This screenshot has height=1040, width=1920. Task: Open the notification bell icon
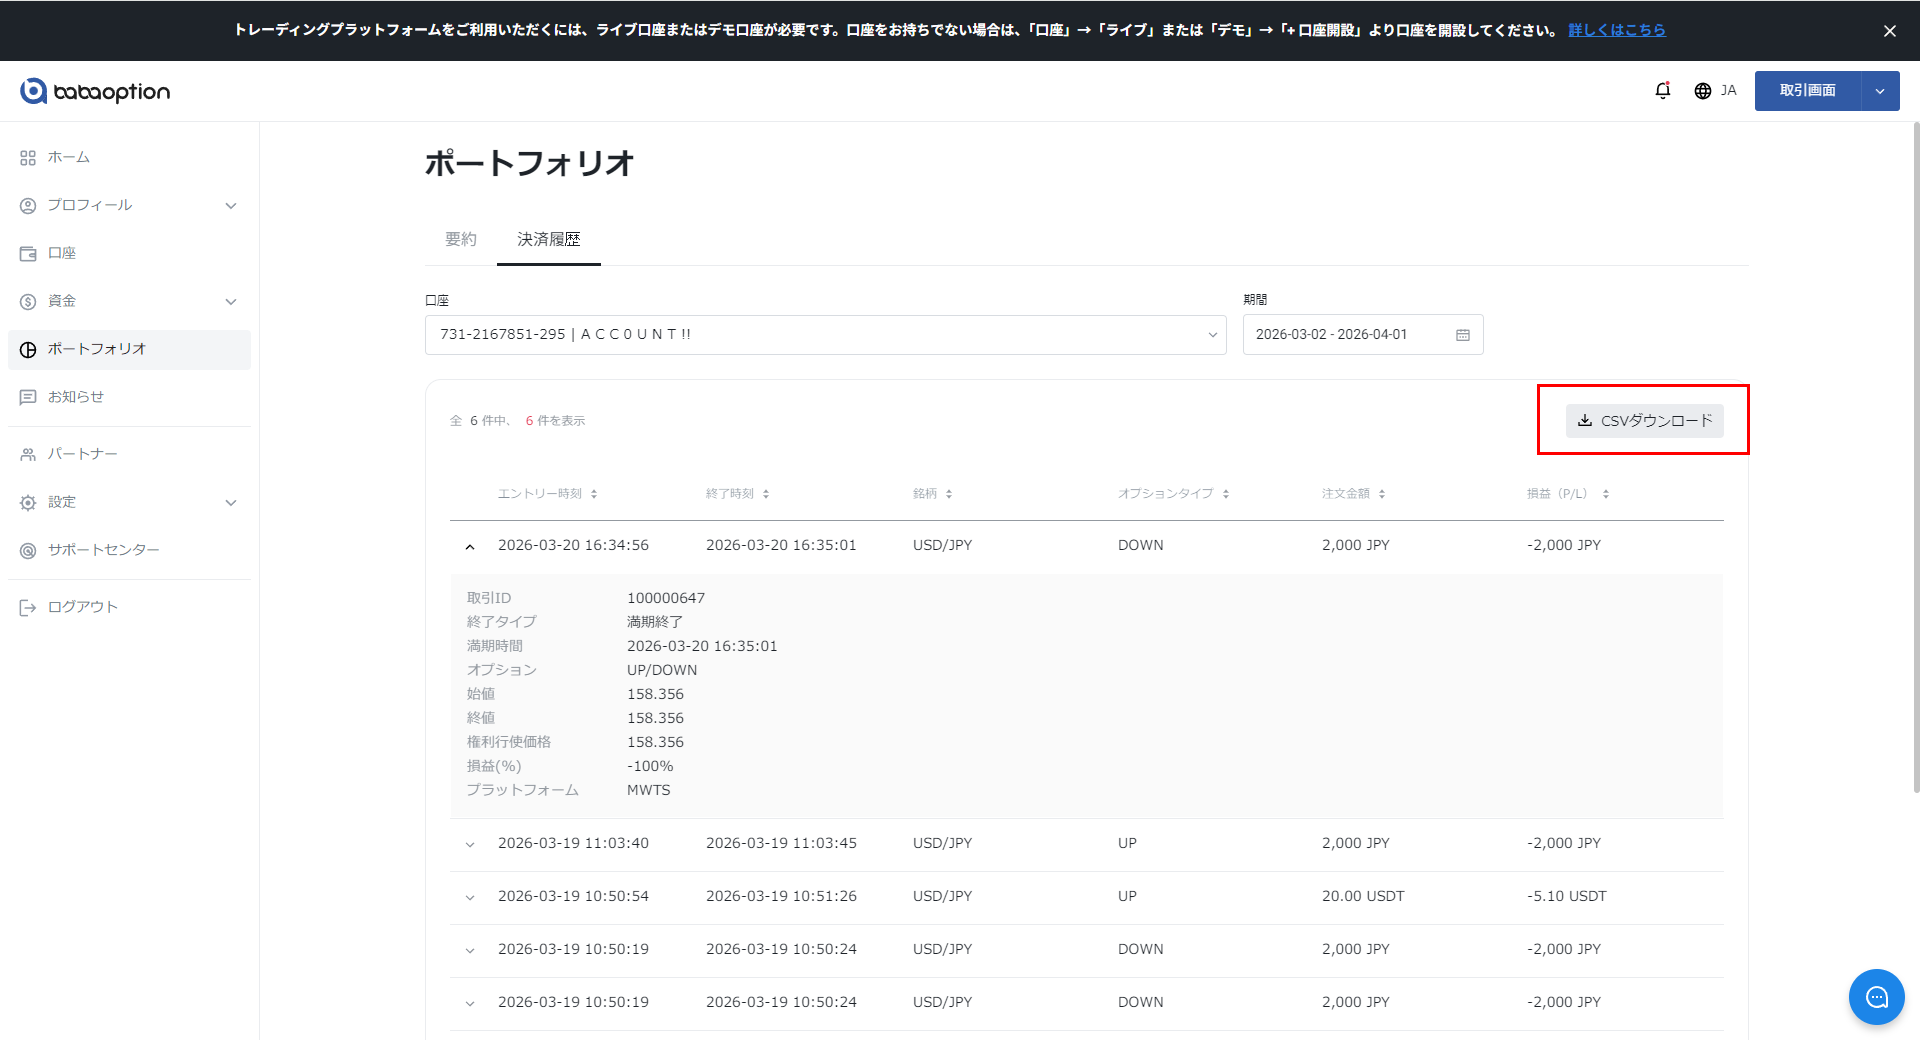pyautogui.click(x=1662, y=90)
